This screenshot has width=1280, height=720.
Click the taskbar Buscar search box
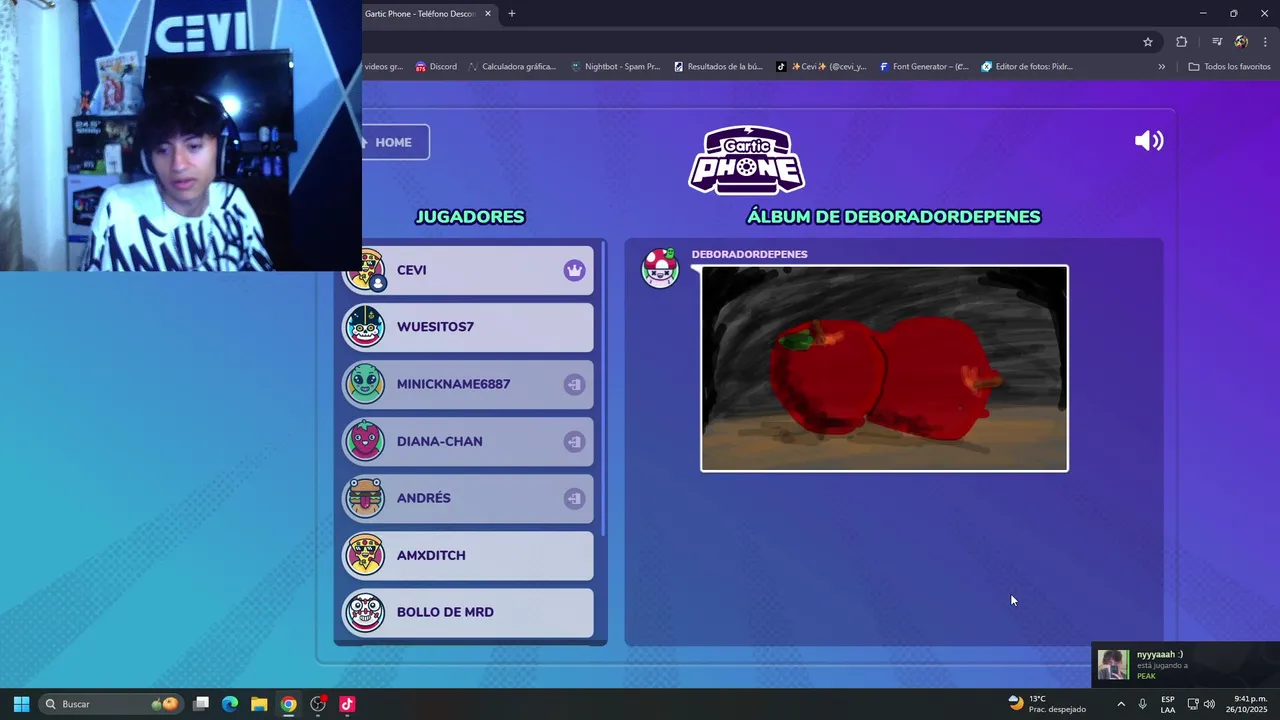110,704
